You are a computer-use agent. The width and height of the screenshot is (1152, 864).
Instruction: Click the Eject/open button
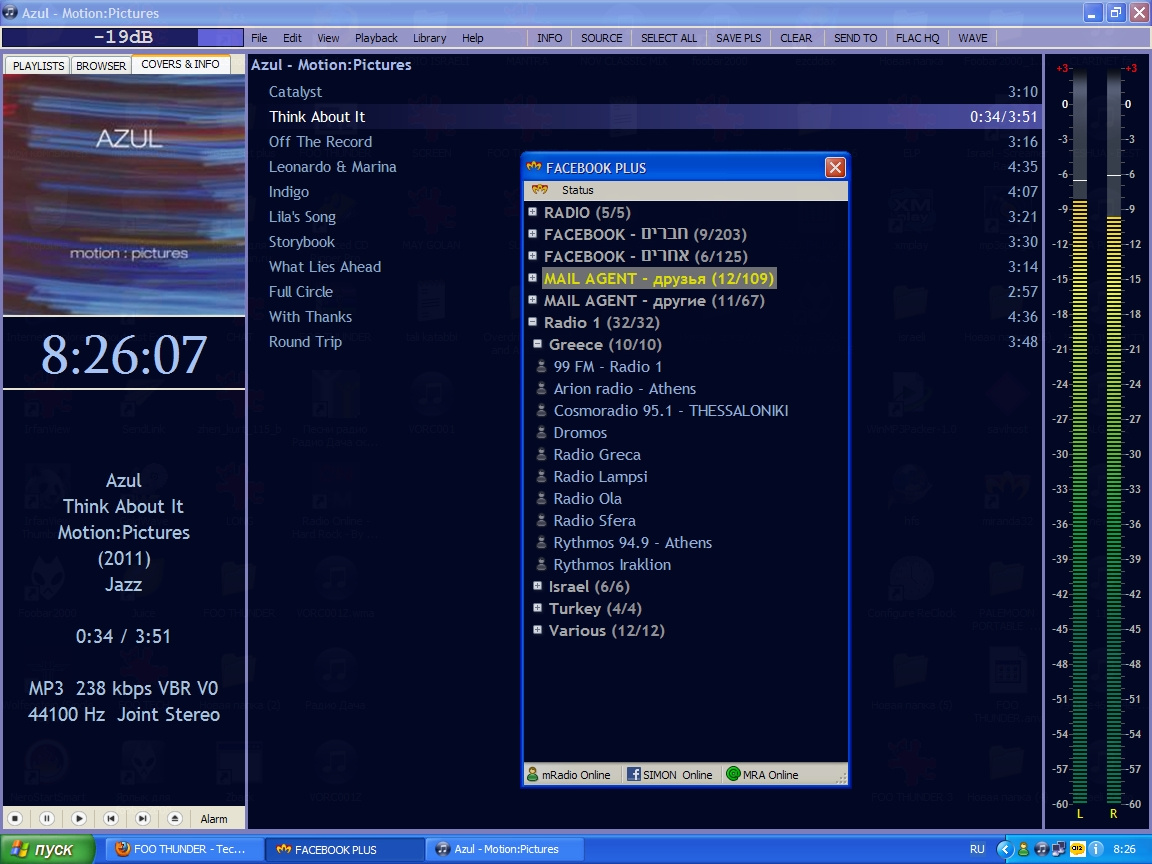tap(175, 818)
